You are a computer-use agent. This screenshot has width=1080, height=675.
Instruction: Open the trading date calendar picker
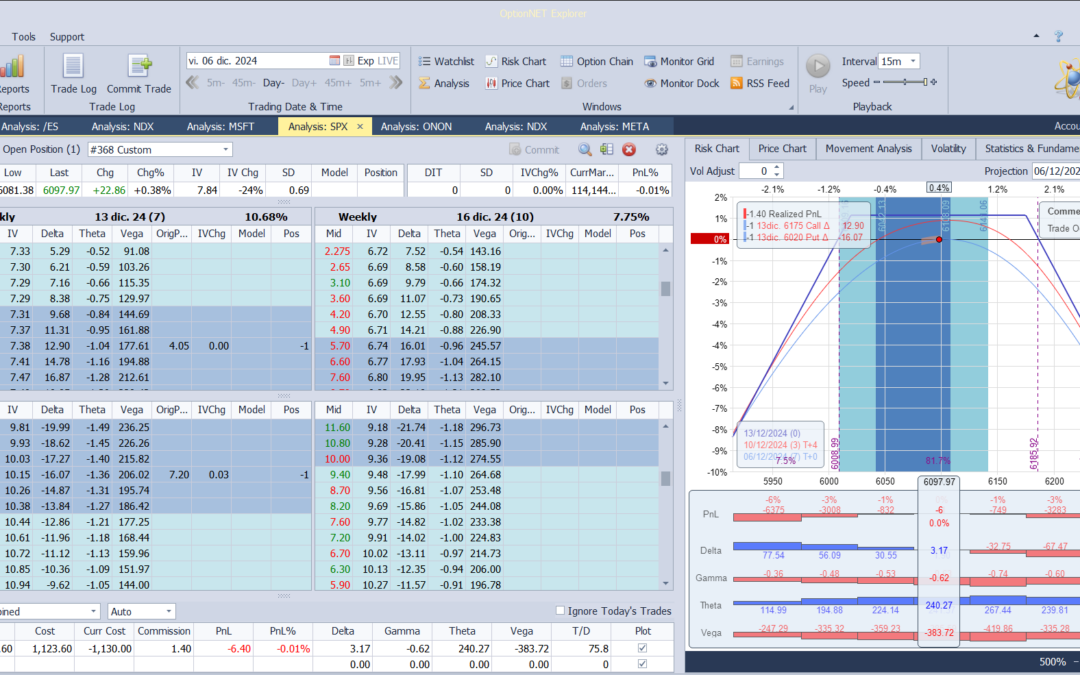pyautogui.click(x=334, y=61)
